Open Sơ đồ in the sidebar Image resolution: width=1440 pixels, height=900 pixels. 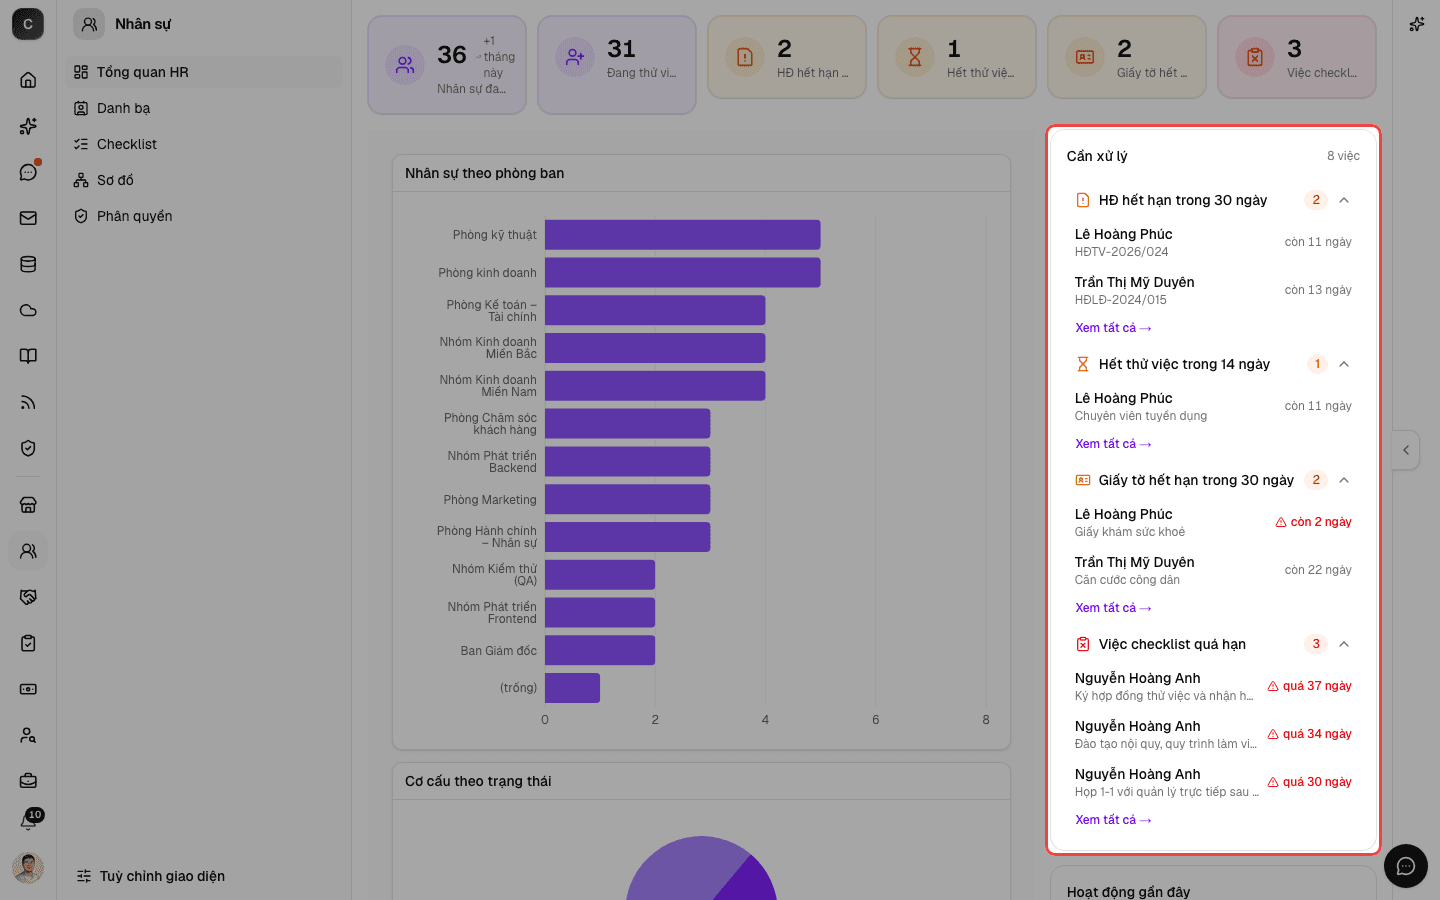coord(204,180)
